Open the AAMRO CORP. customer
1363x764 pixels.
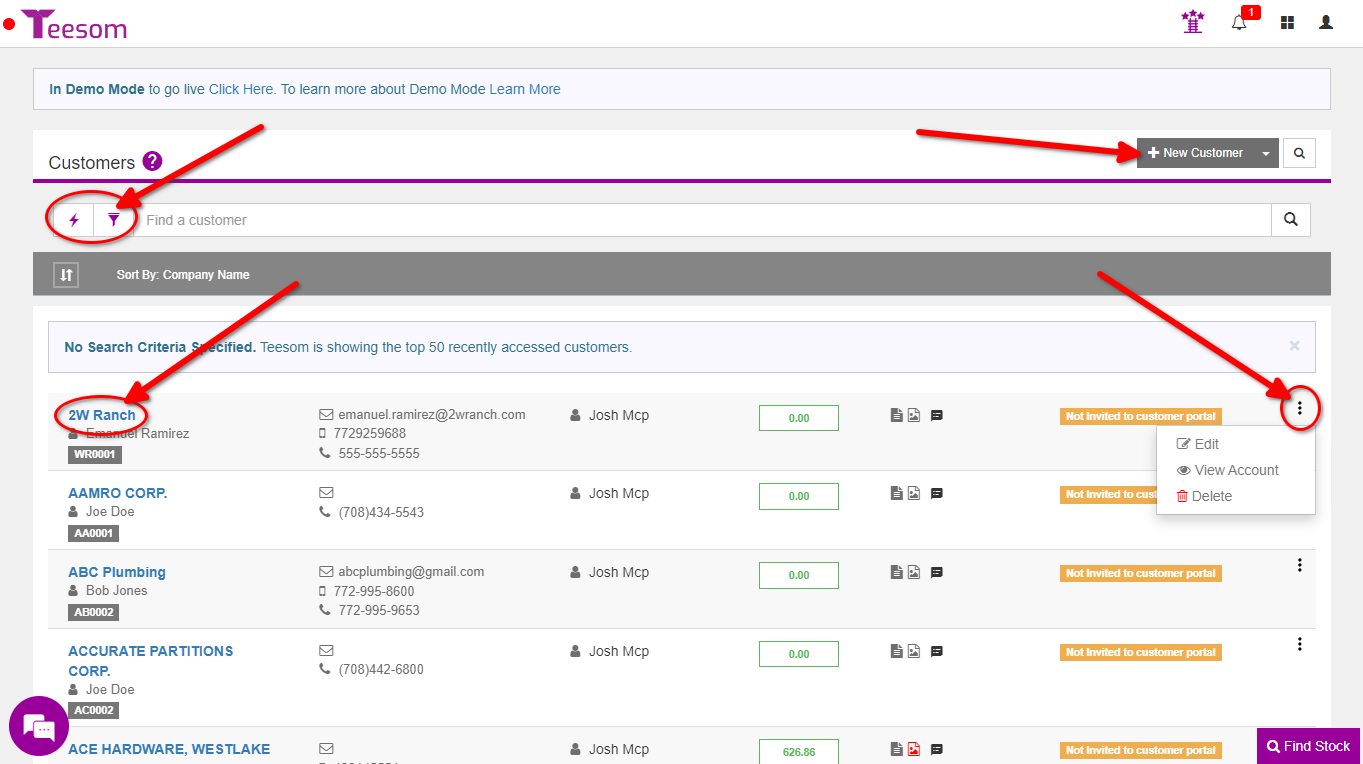(x=118, y=493)
